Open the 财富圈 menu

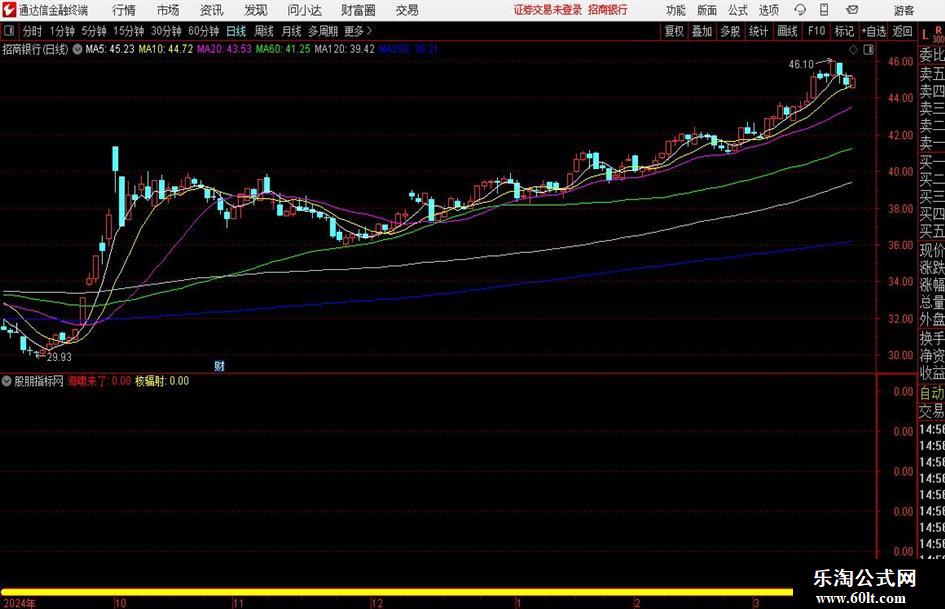[x=358, y=10]
